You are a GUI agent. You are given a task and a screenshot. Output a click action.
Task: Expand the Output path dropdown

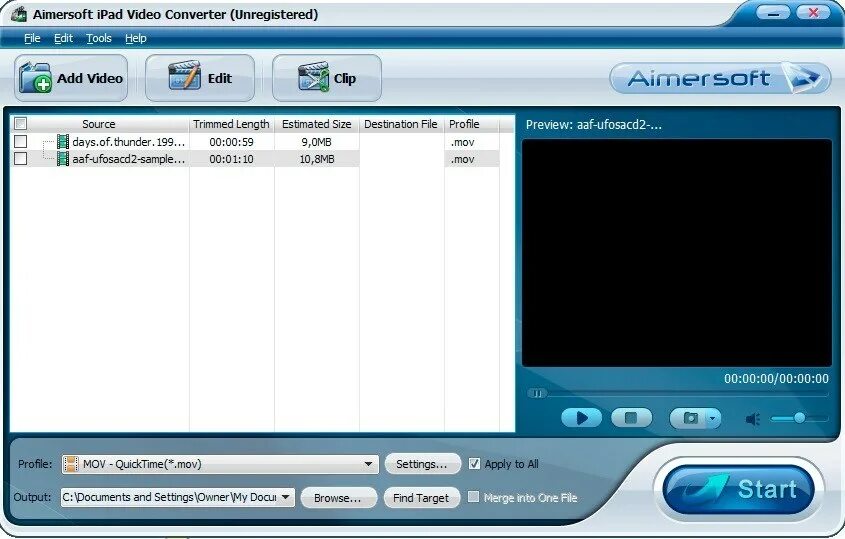[x=286, y=497]
